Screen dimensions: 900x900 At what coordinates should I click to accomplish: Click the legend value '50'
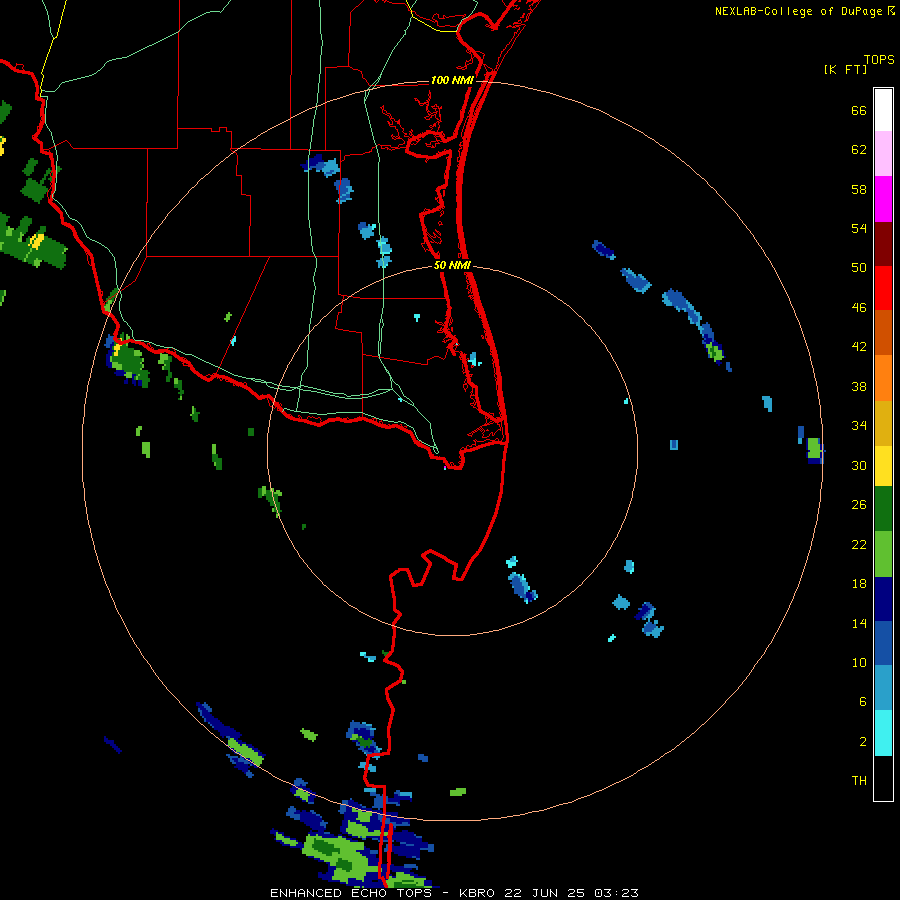point(859,268)
